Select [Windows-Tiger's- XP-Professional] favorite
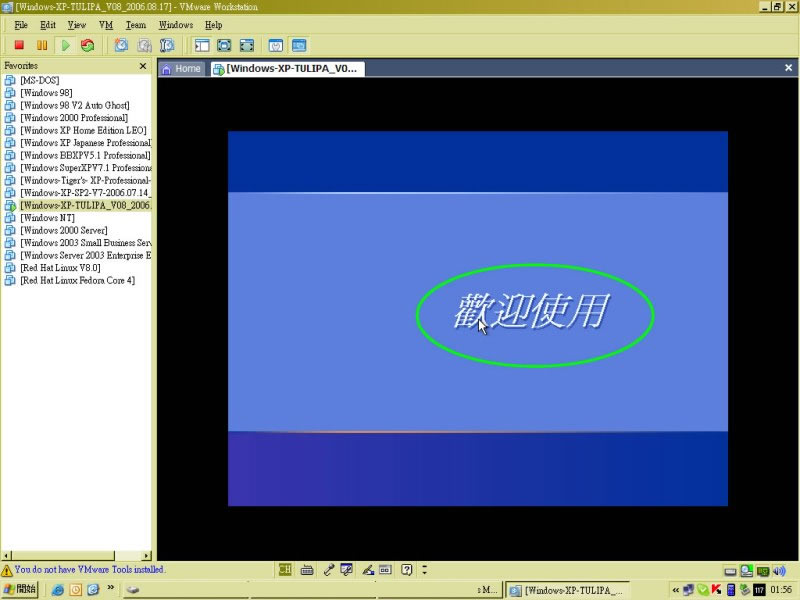 85,181
